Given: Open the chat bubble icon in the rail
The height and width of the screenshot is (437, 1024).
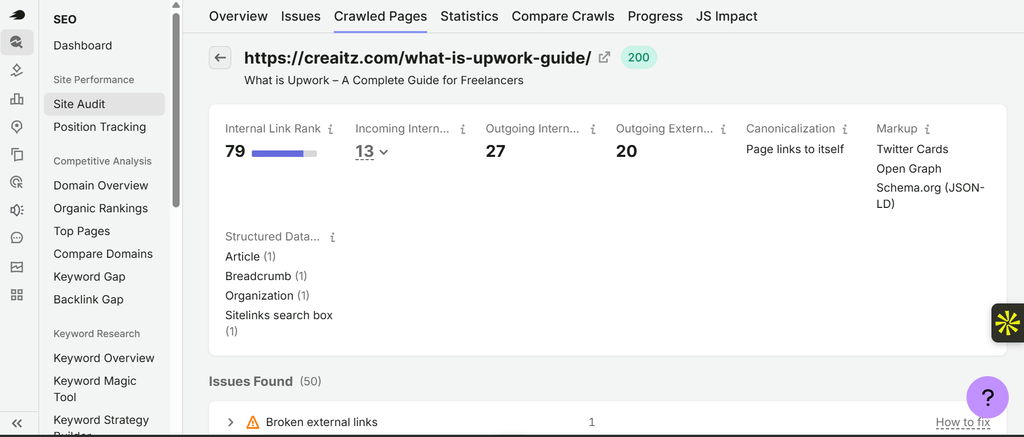Looking at the screenshot, I should (x=17, y=238).
